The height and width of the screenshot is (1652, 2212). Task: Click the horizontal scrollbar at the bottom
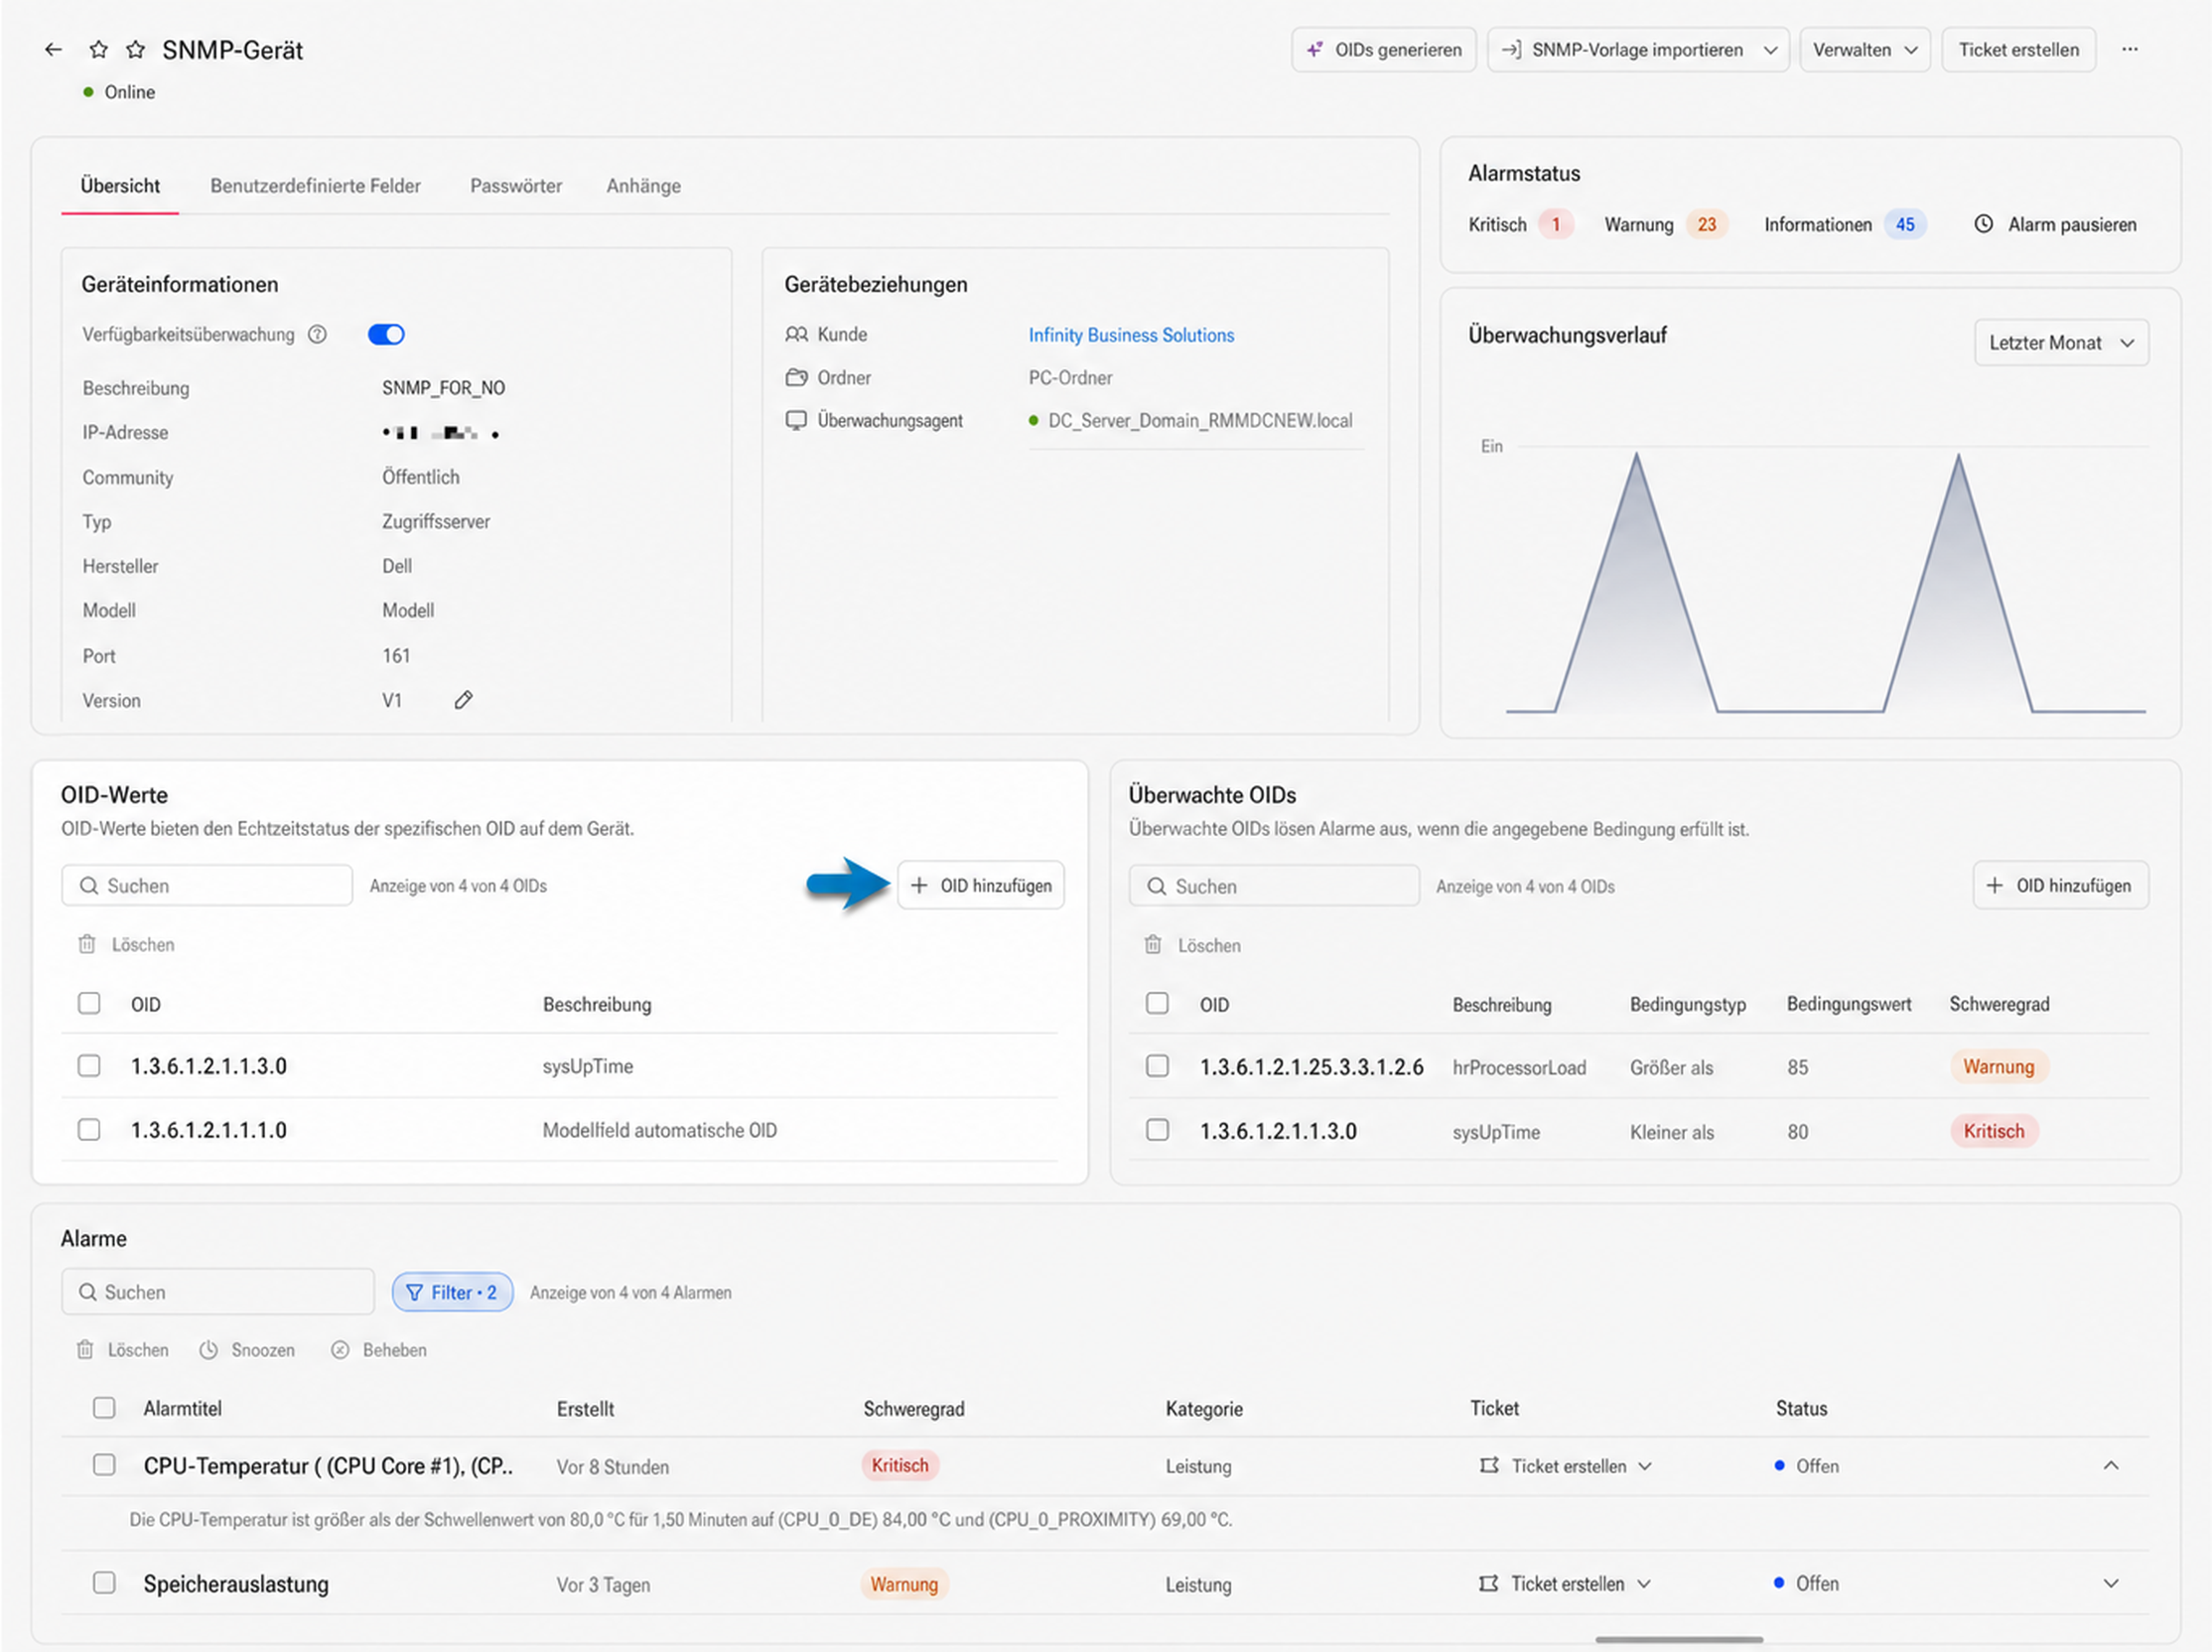pyautogui.click(x=1679, y=1640)
